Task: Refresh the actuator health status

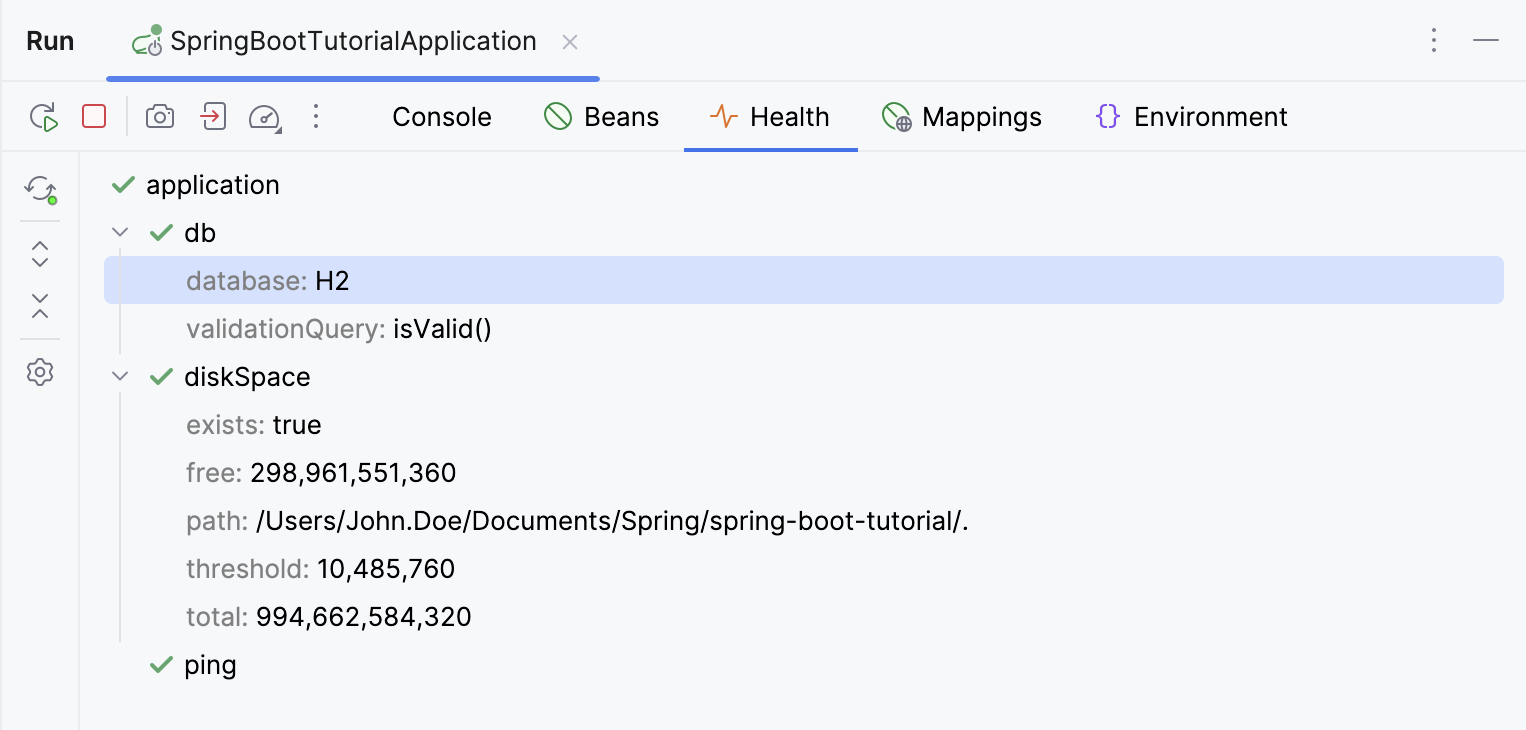Action: [x=40, y=190]
